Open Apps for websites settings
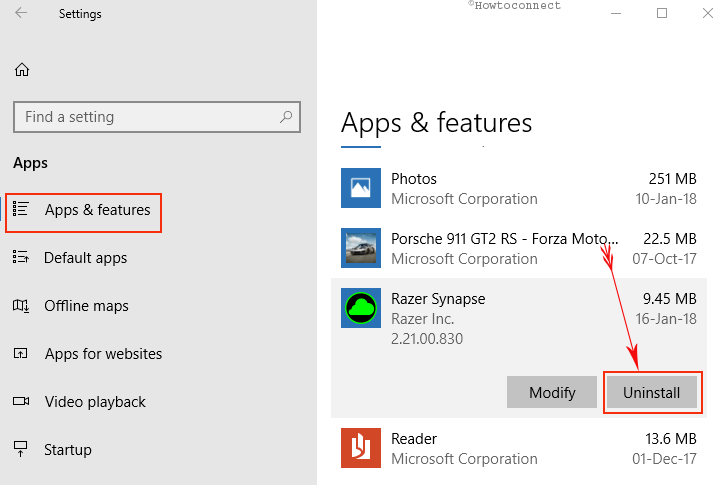This screenshot has height=485, width=726. tap(103, 354)
